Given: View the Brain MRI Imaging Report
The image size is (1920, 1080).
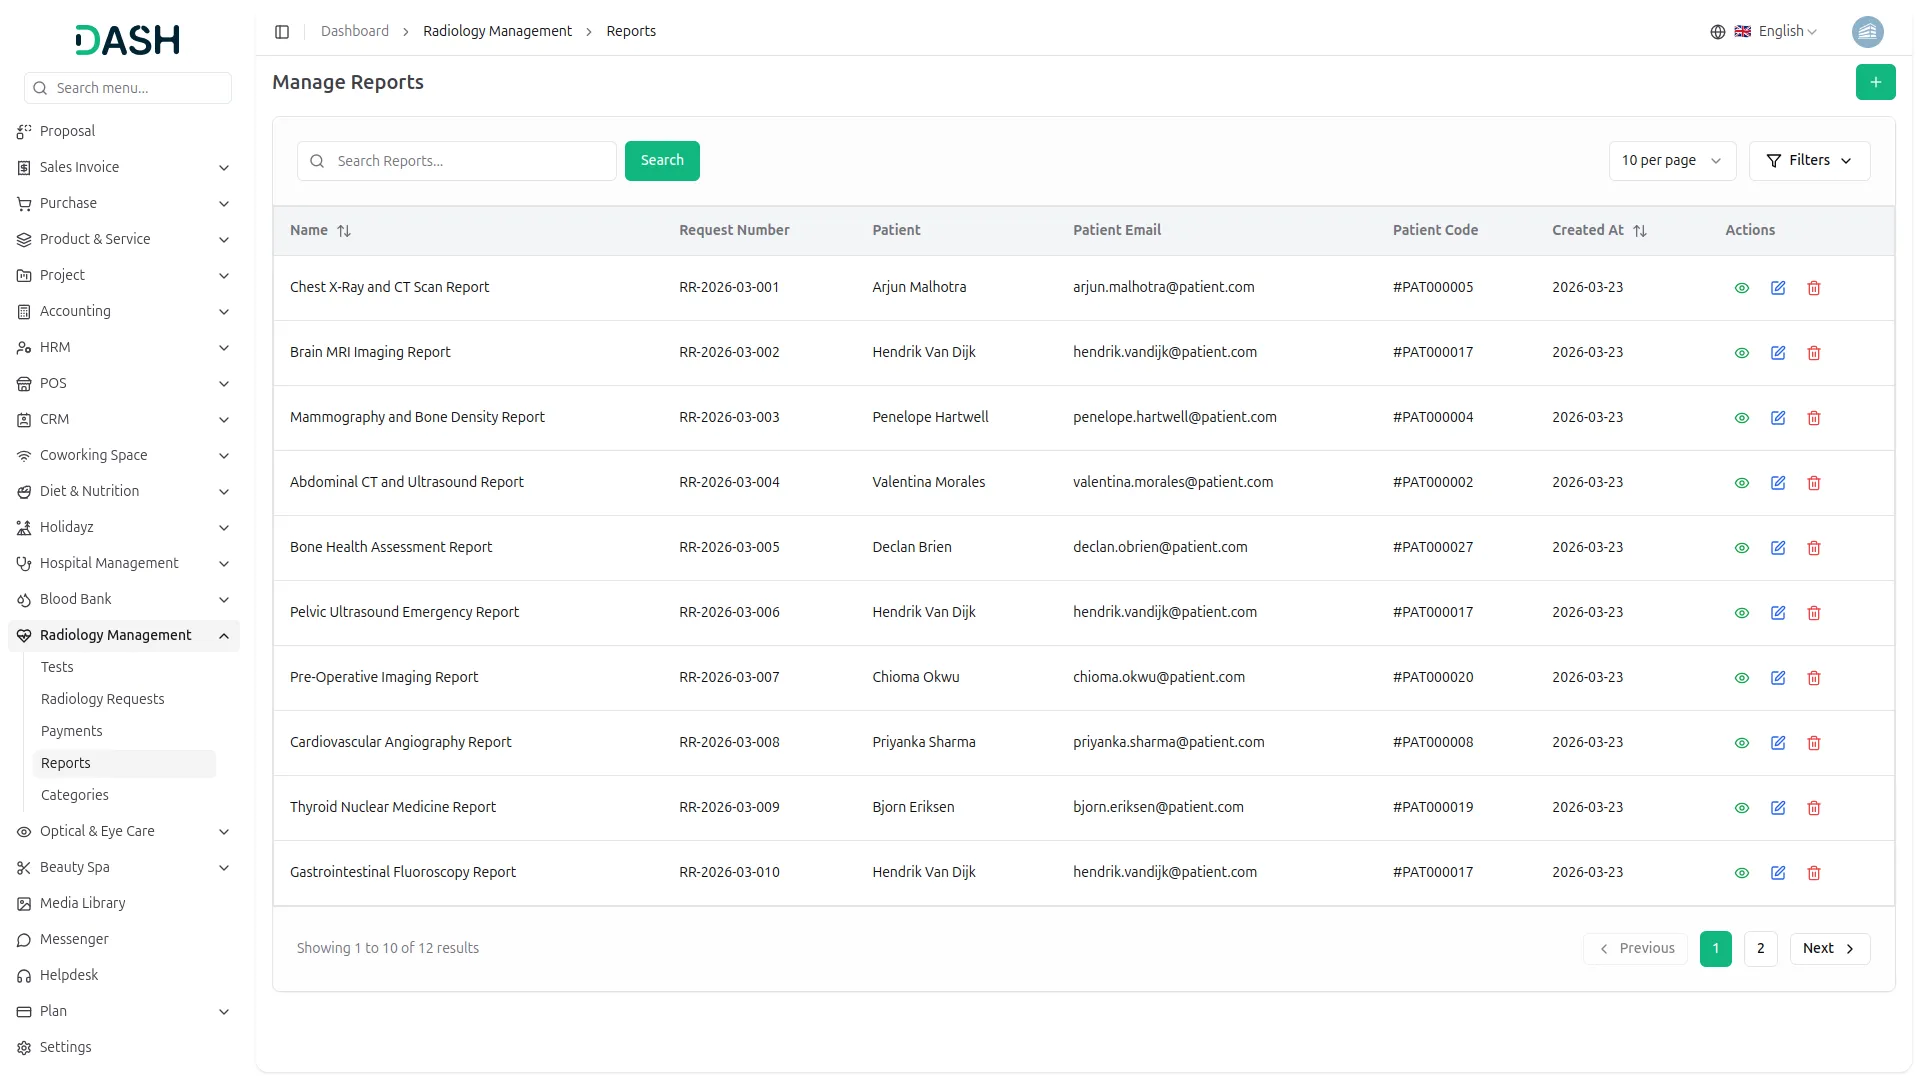Looking at the screenshot, I should 1741,353.
